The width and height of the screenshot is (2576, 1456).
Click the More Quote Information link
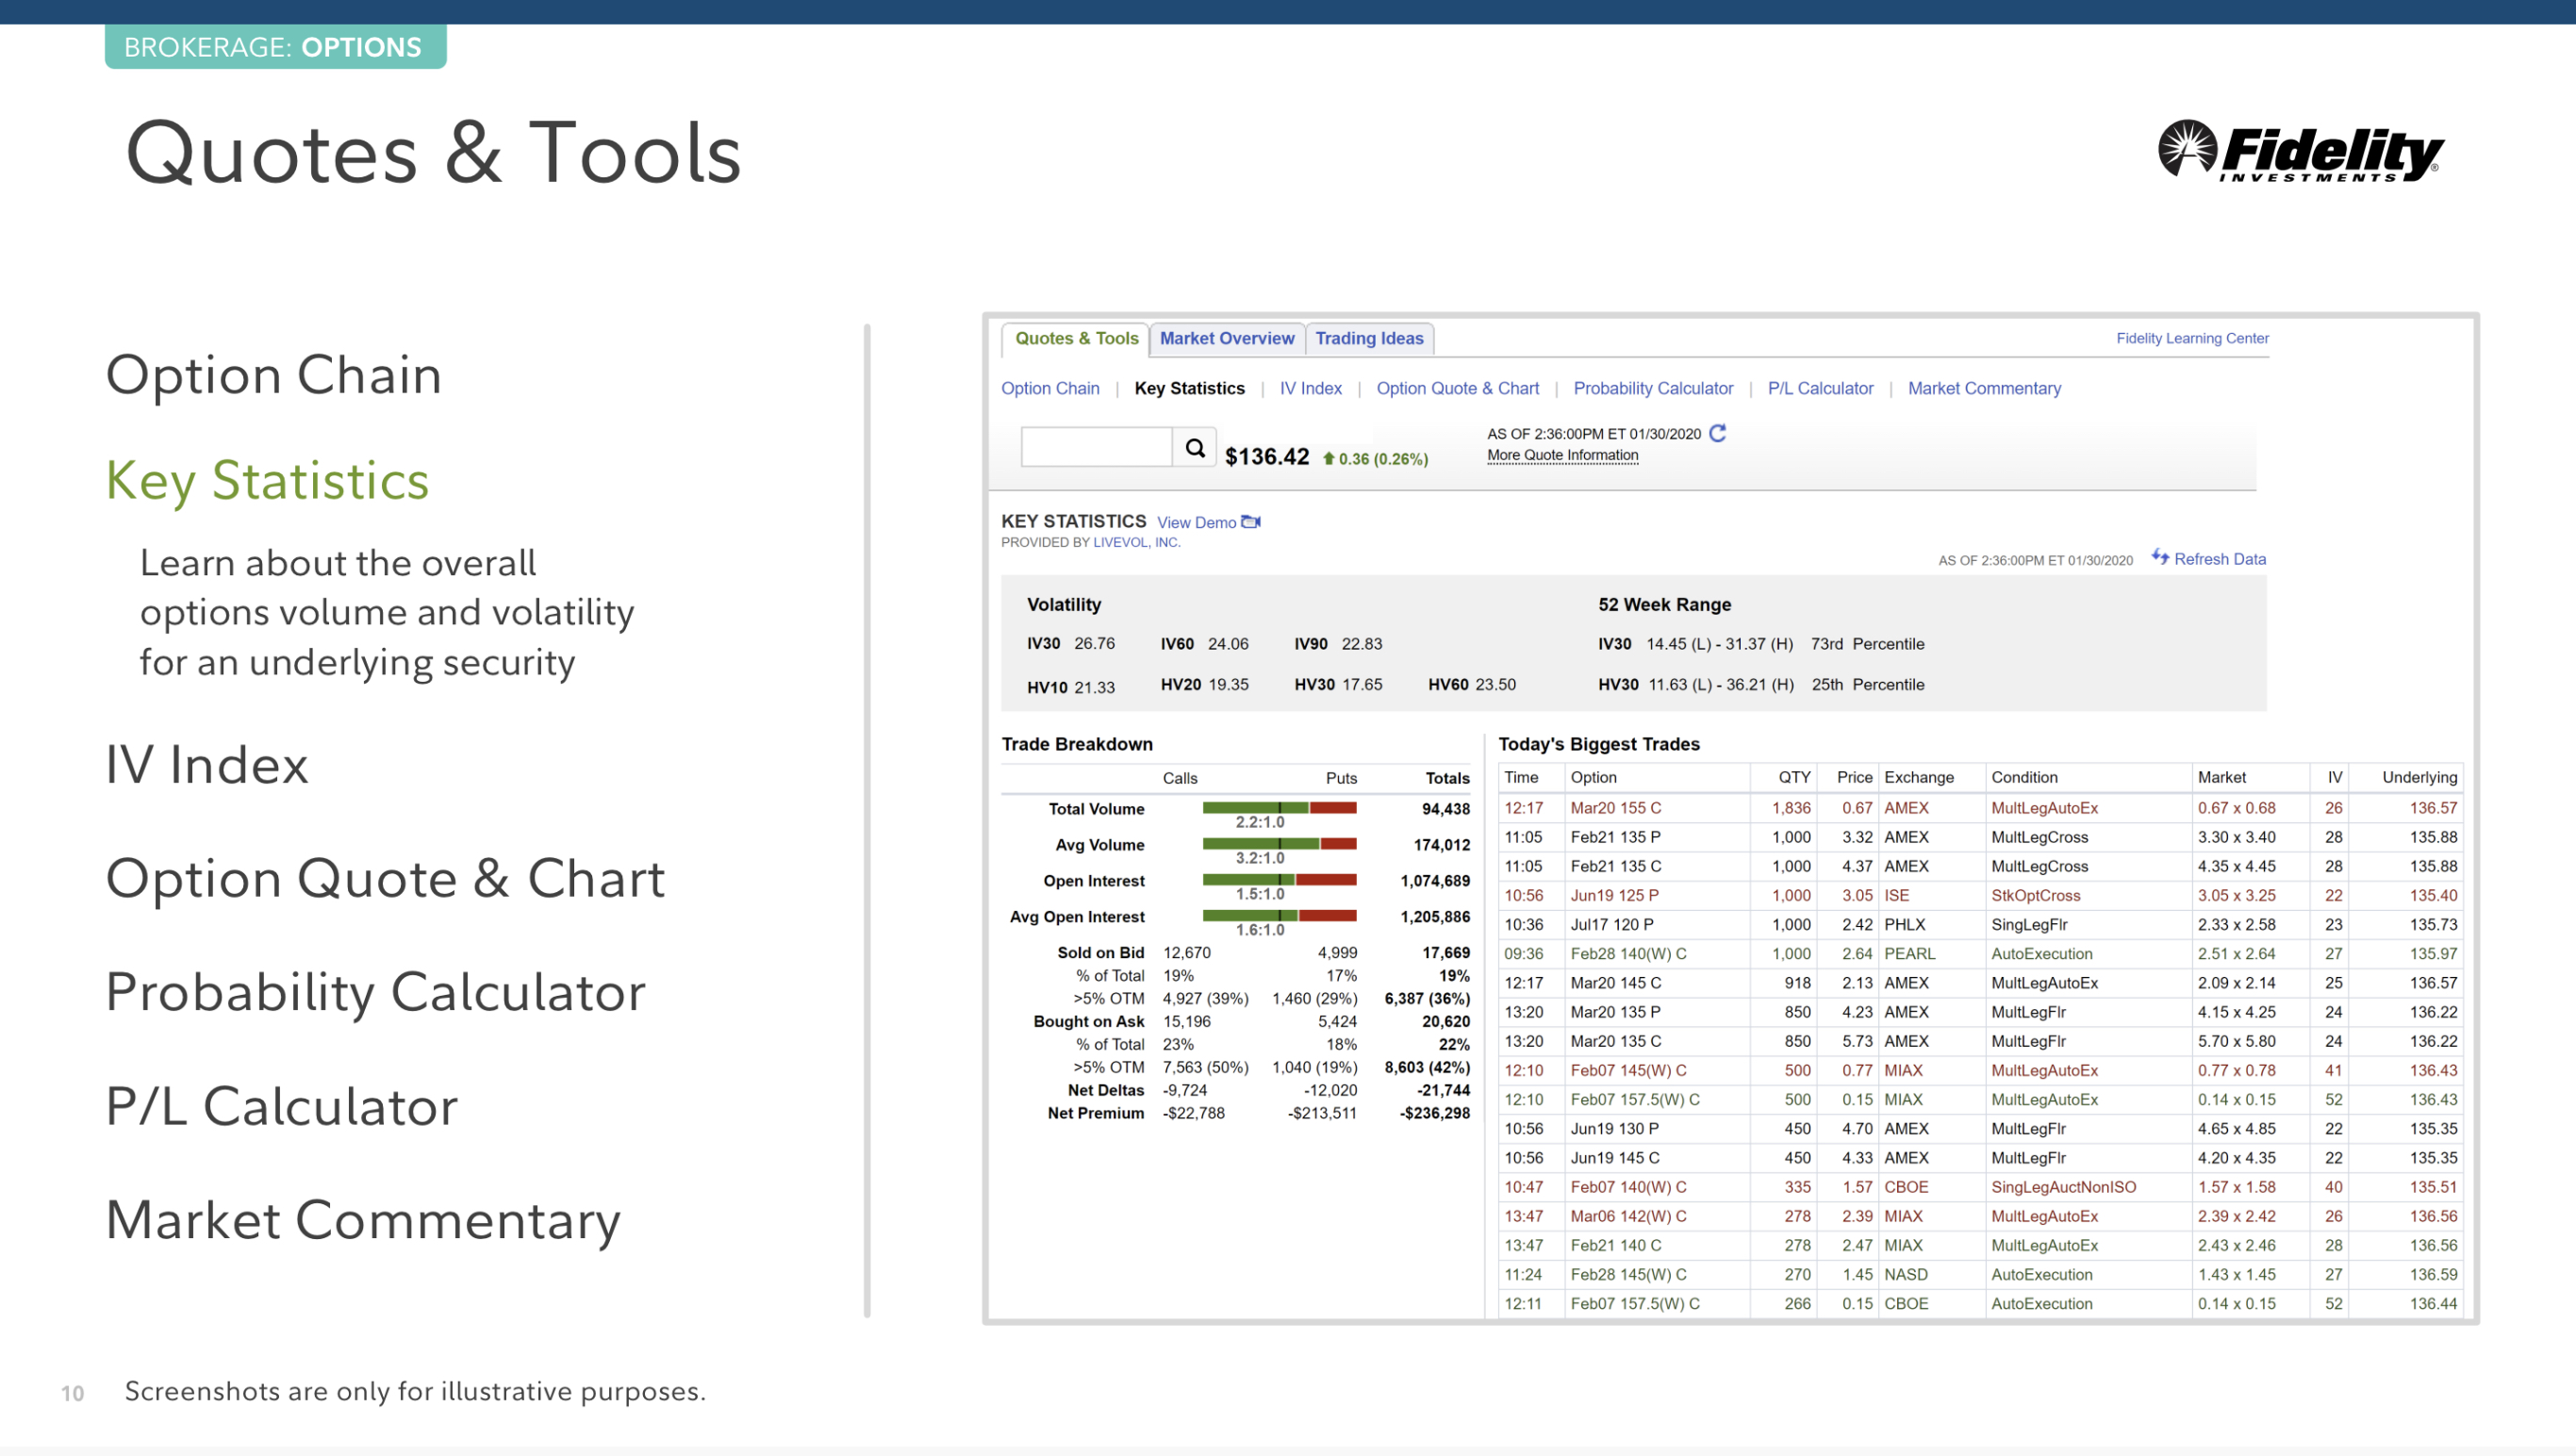pyautogui.click(x=1562, y=455)
